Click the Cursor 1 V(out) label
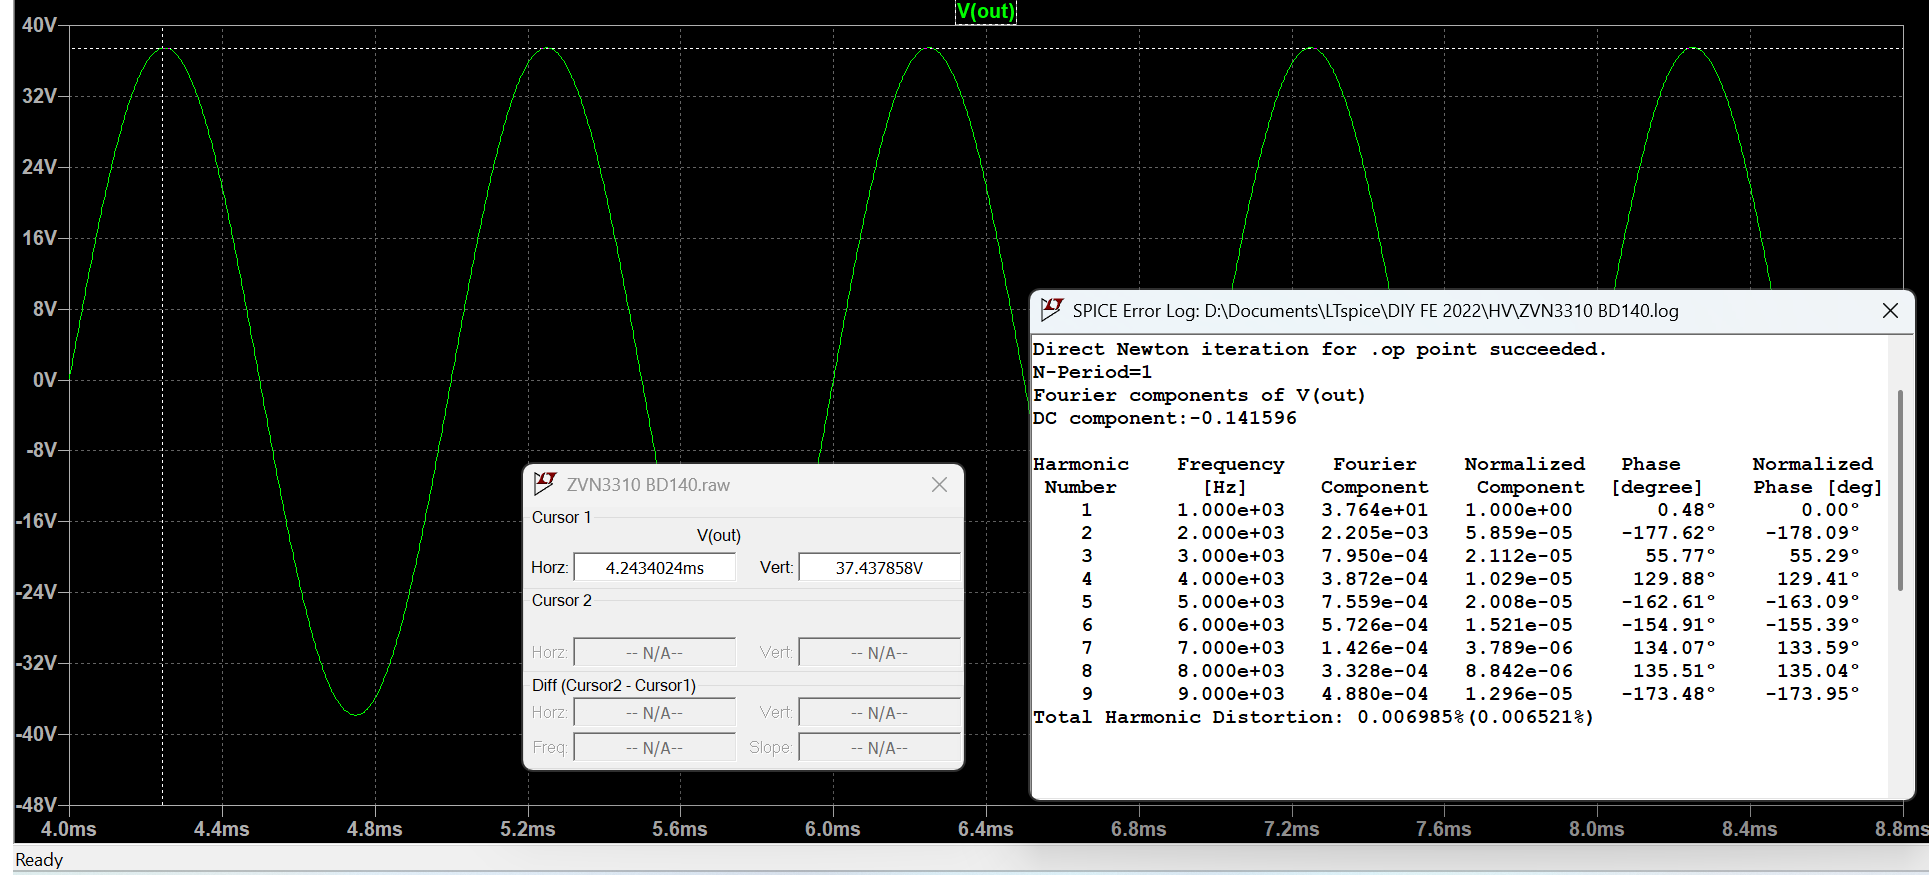Viewport: 1929px width, 875px height. (x=719, y=536)
